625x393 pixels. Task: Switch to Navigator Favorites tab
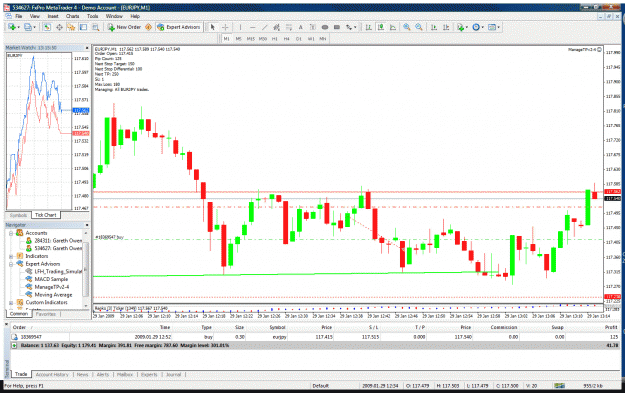click(46, 314)
